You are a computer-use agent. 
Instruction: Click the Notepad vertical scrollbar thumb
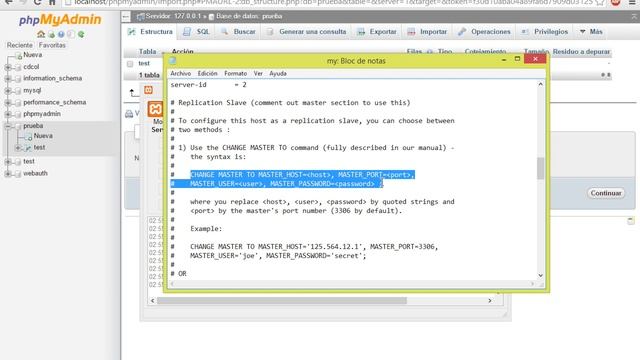[x=540, y=168]
